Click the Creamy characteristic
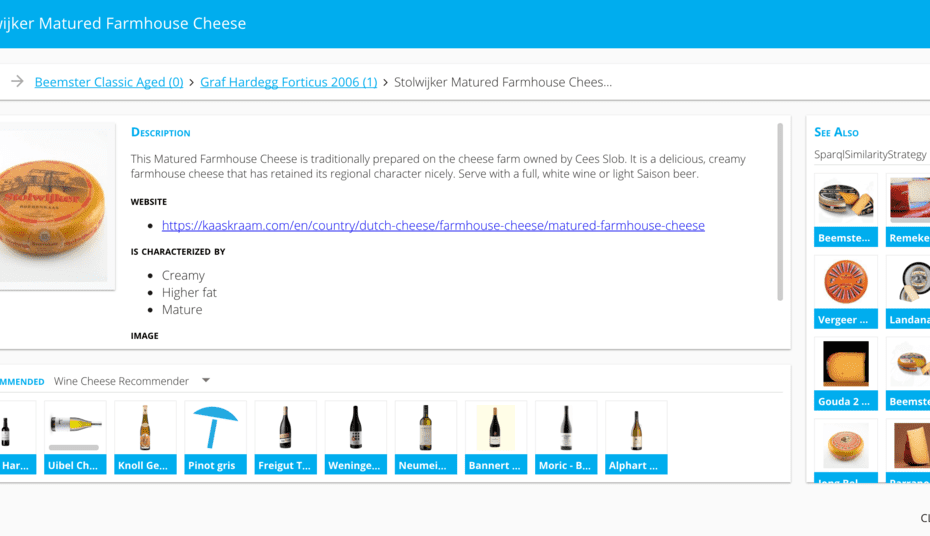 [183, 275]
